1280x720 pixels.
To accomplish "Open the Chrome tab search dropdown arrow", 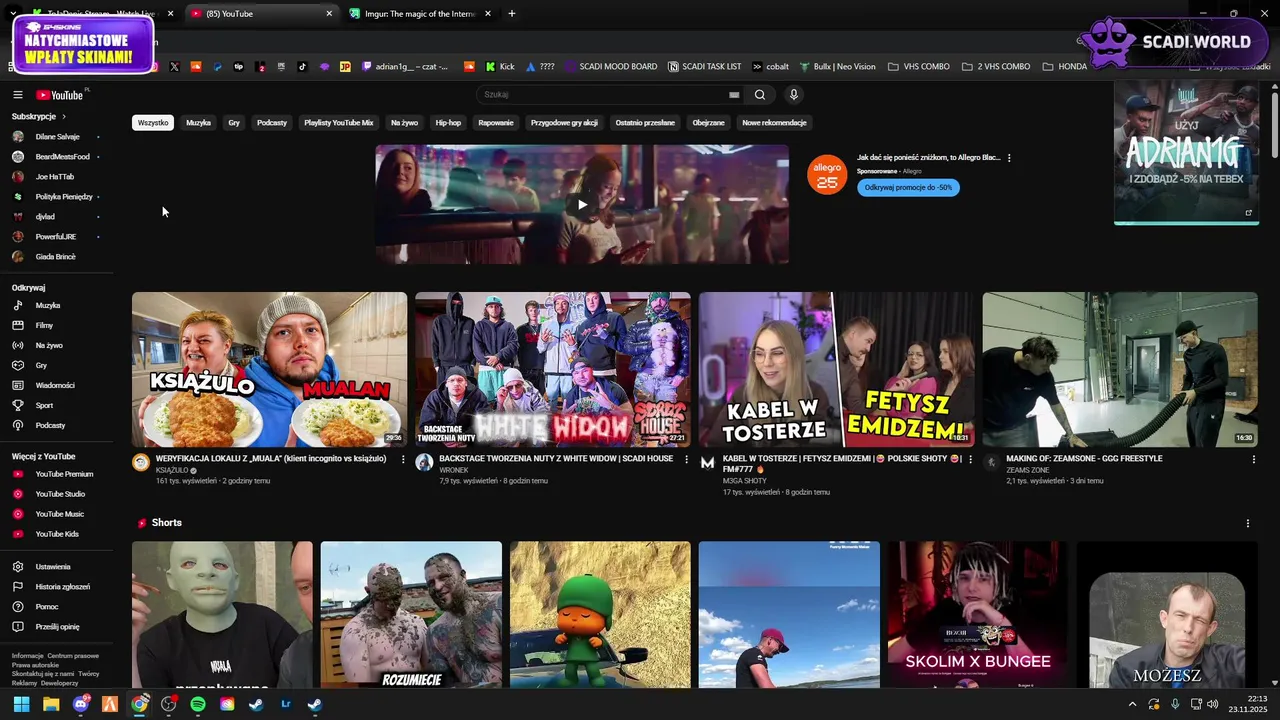I will click(13, 14).
